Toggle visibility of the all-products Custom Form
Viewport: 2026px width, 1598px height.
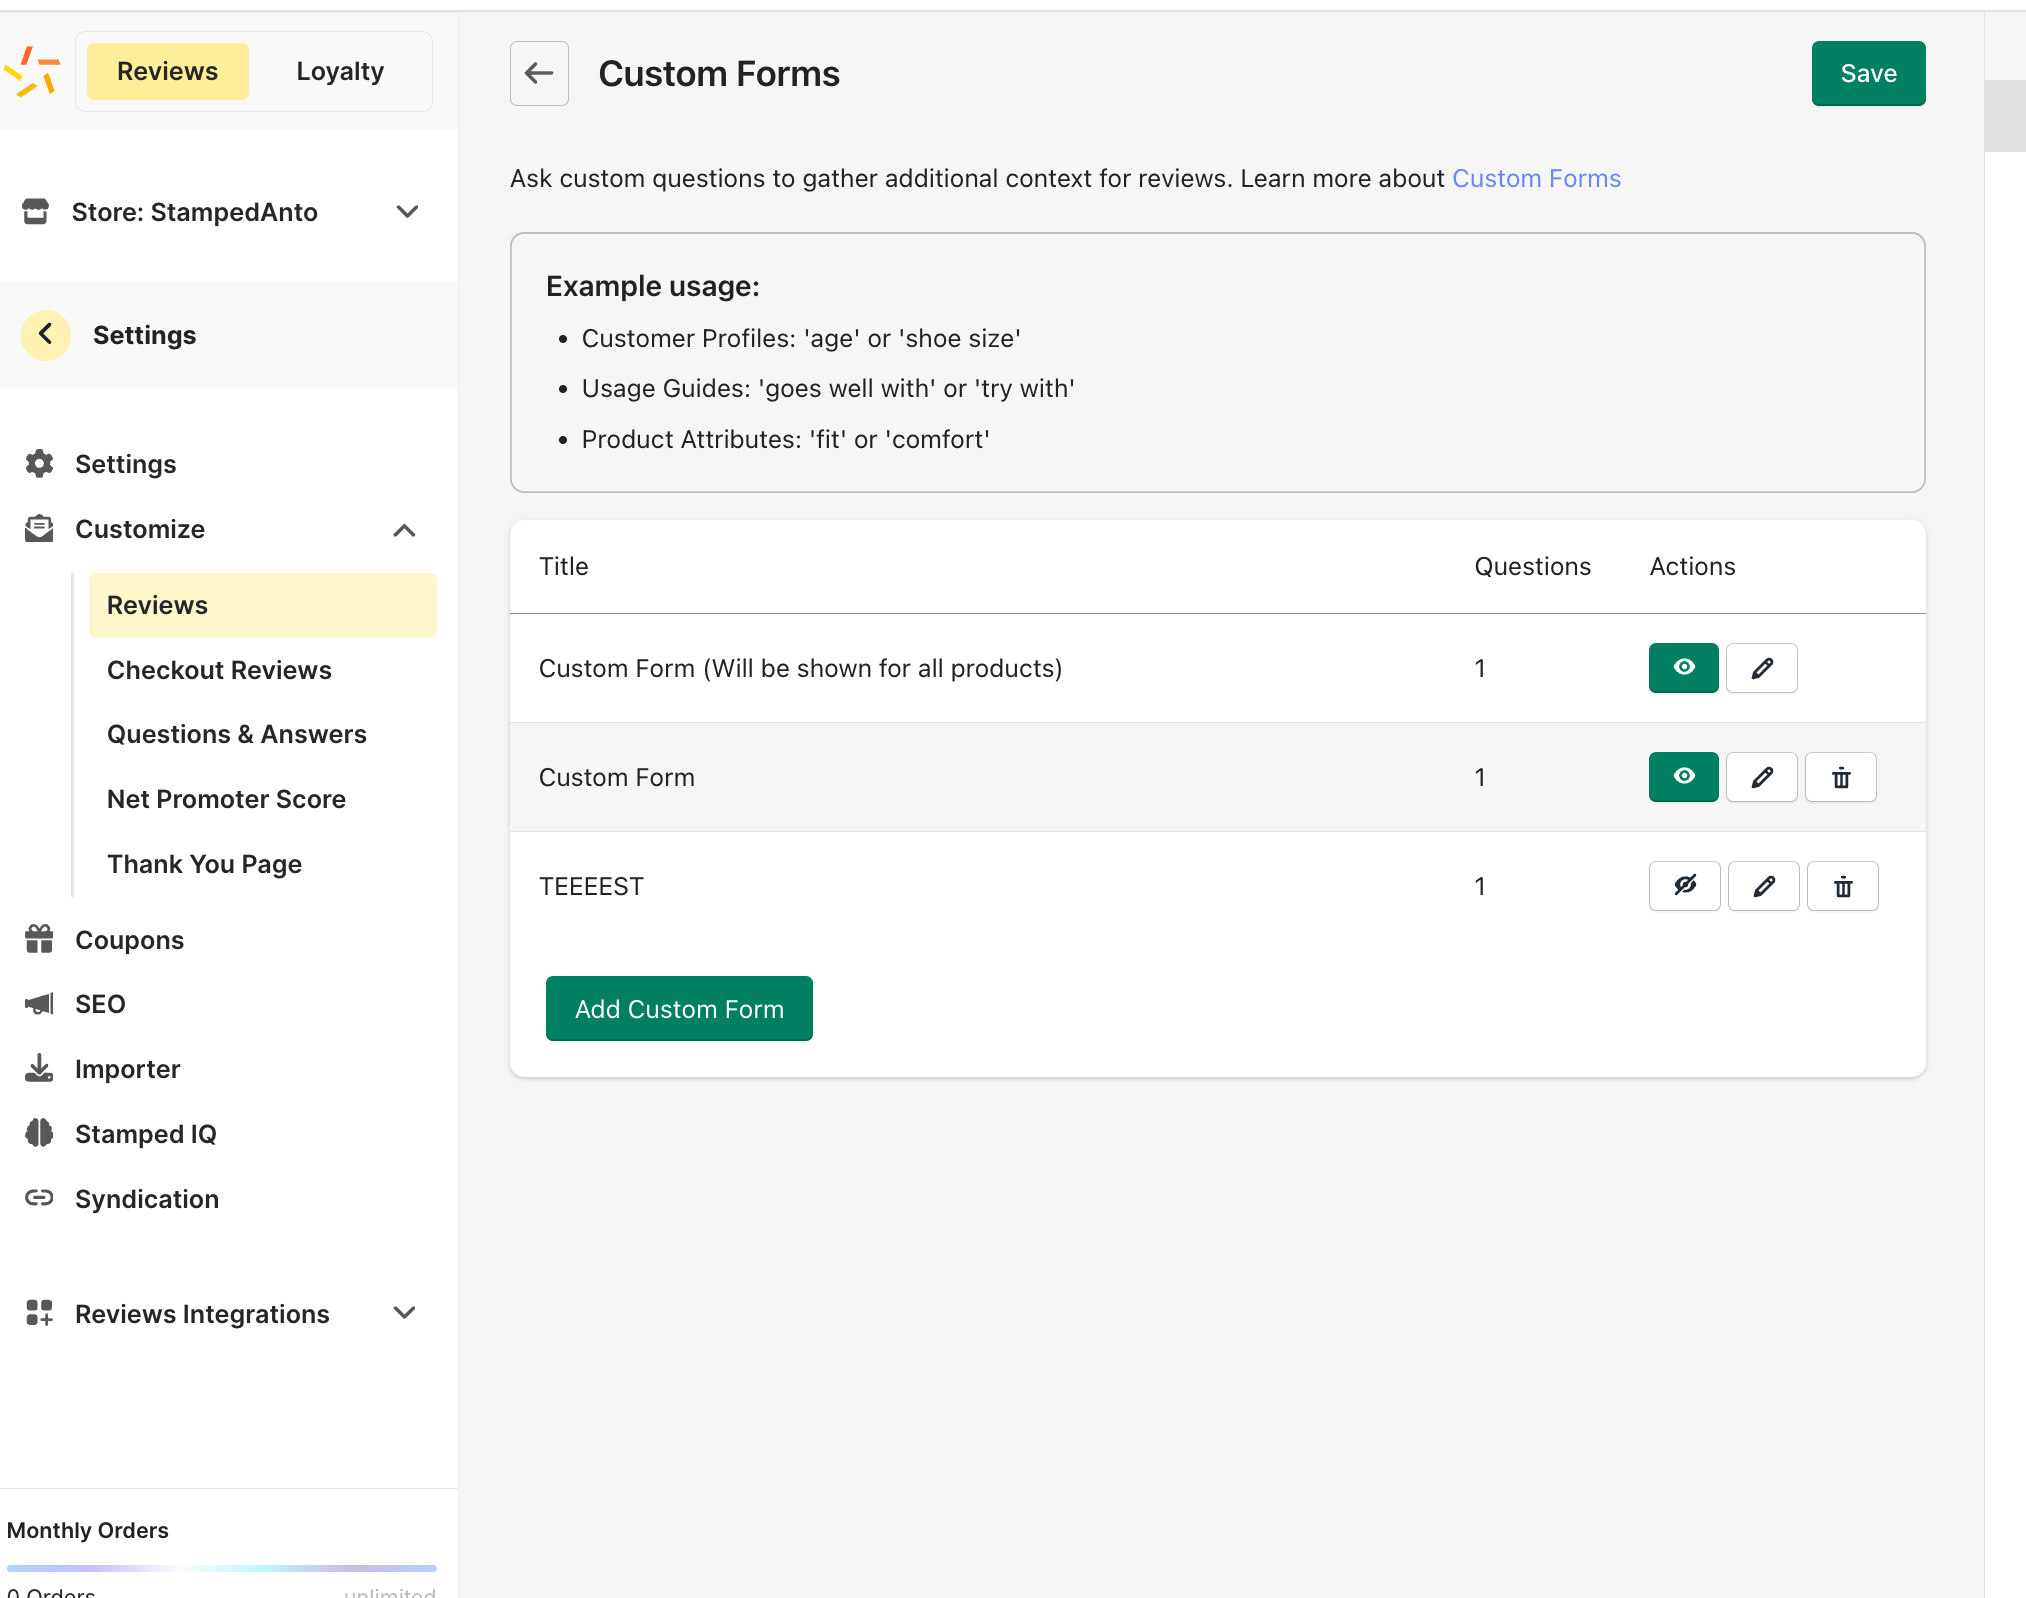[x=1683, y=668]
